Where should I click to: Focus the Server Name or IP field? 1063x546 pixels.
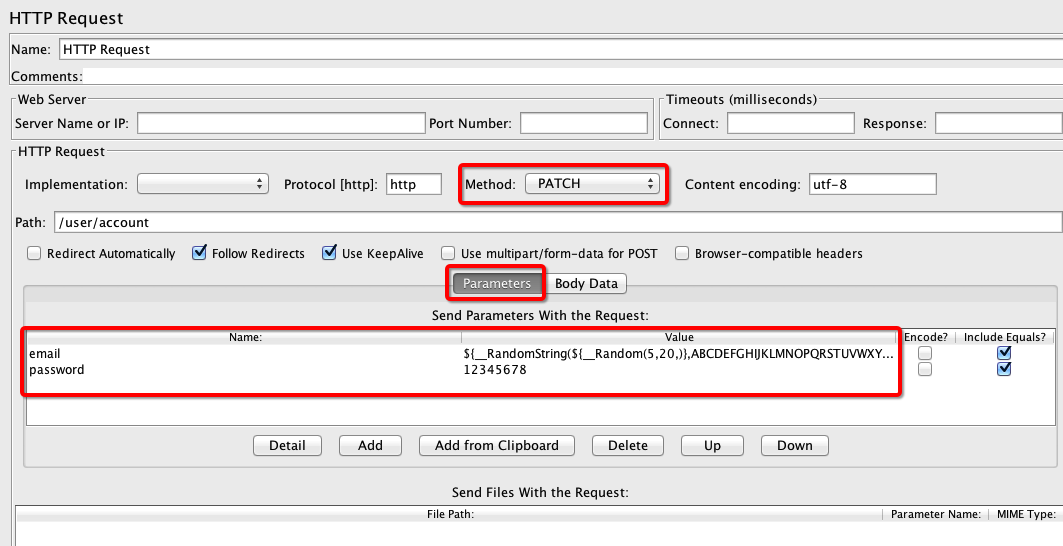point(281,123)
